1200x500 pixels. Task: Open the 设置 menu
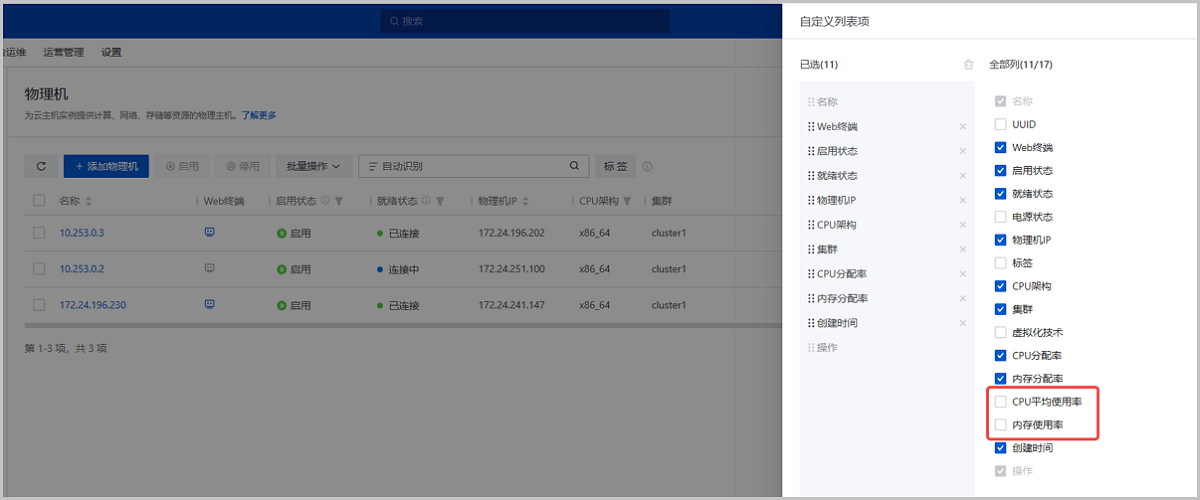(111, 53)
